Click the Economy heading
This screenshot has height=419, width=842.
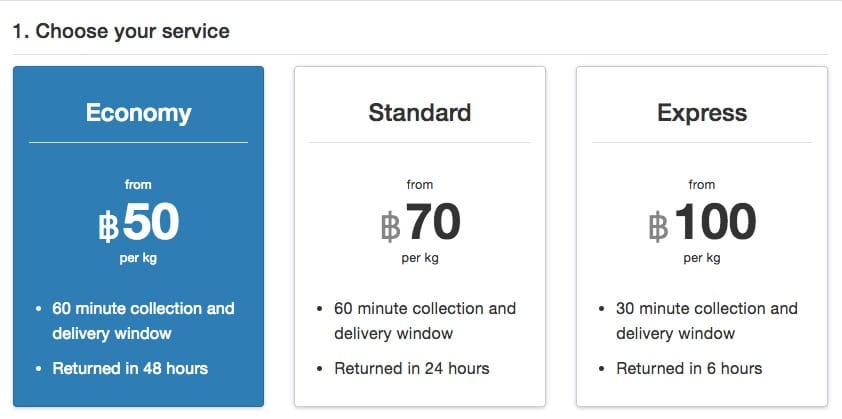point(138,112)
